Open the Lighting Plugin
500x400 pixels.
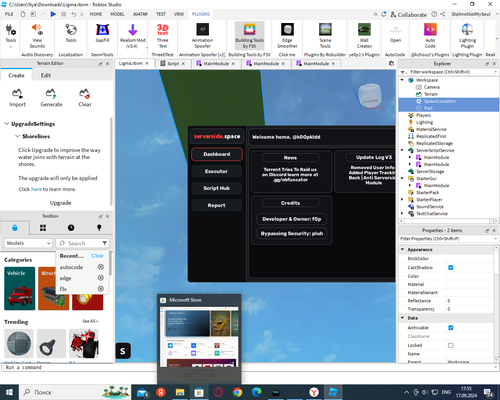pos(467,36)
